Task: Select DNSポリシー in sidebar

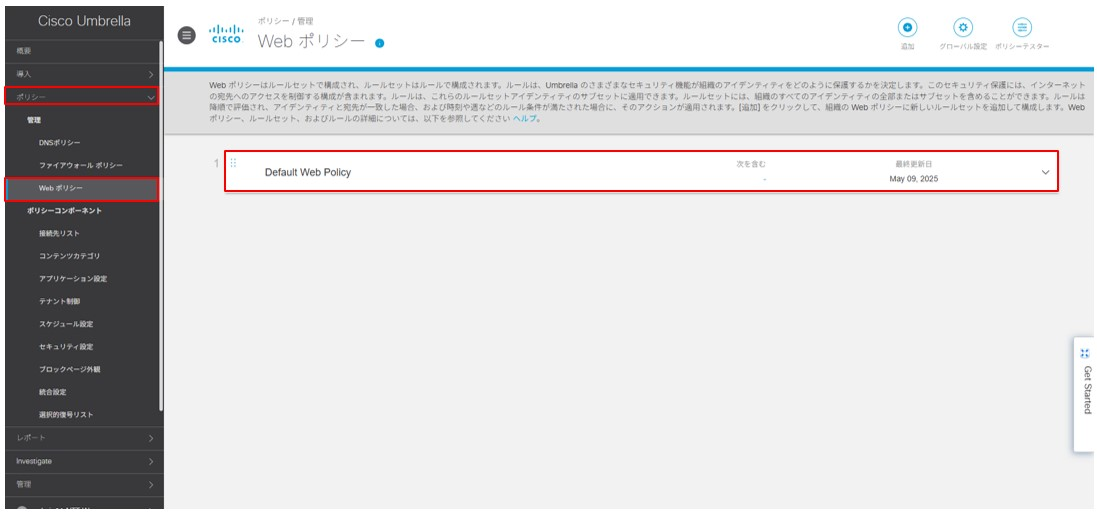Action: click(x=59, y=143)
